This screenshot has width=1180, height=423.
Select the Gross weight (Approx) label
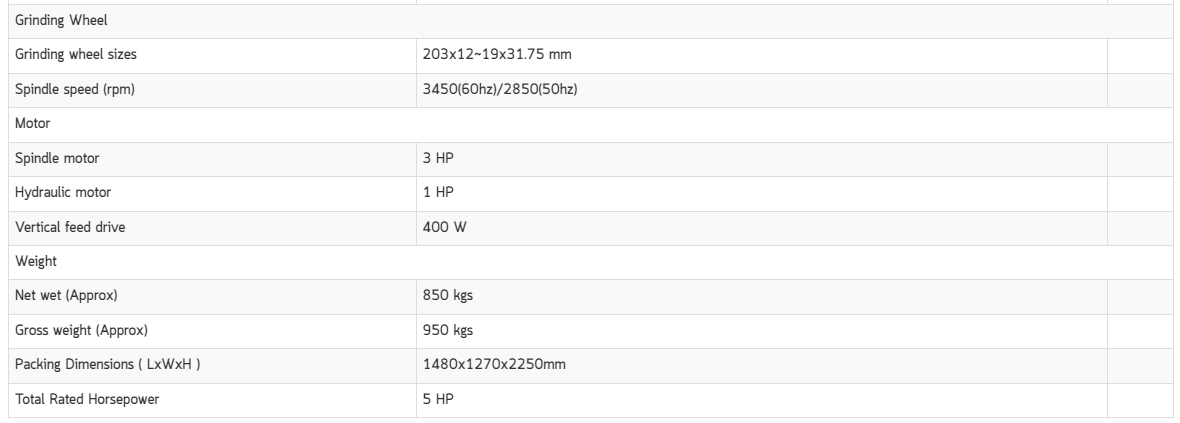point(81,330)
